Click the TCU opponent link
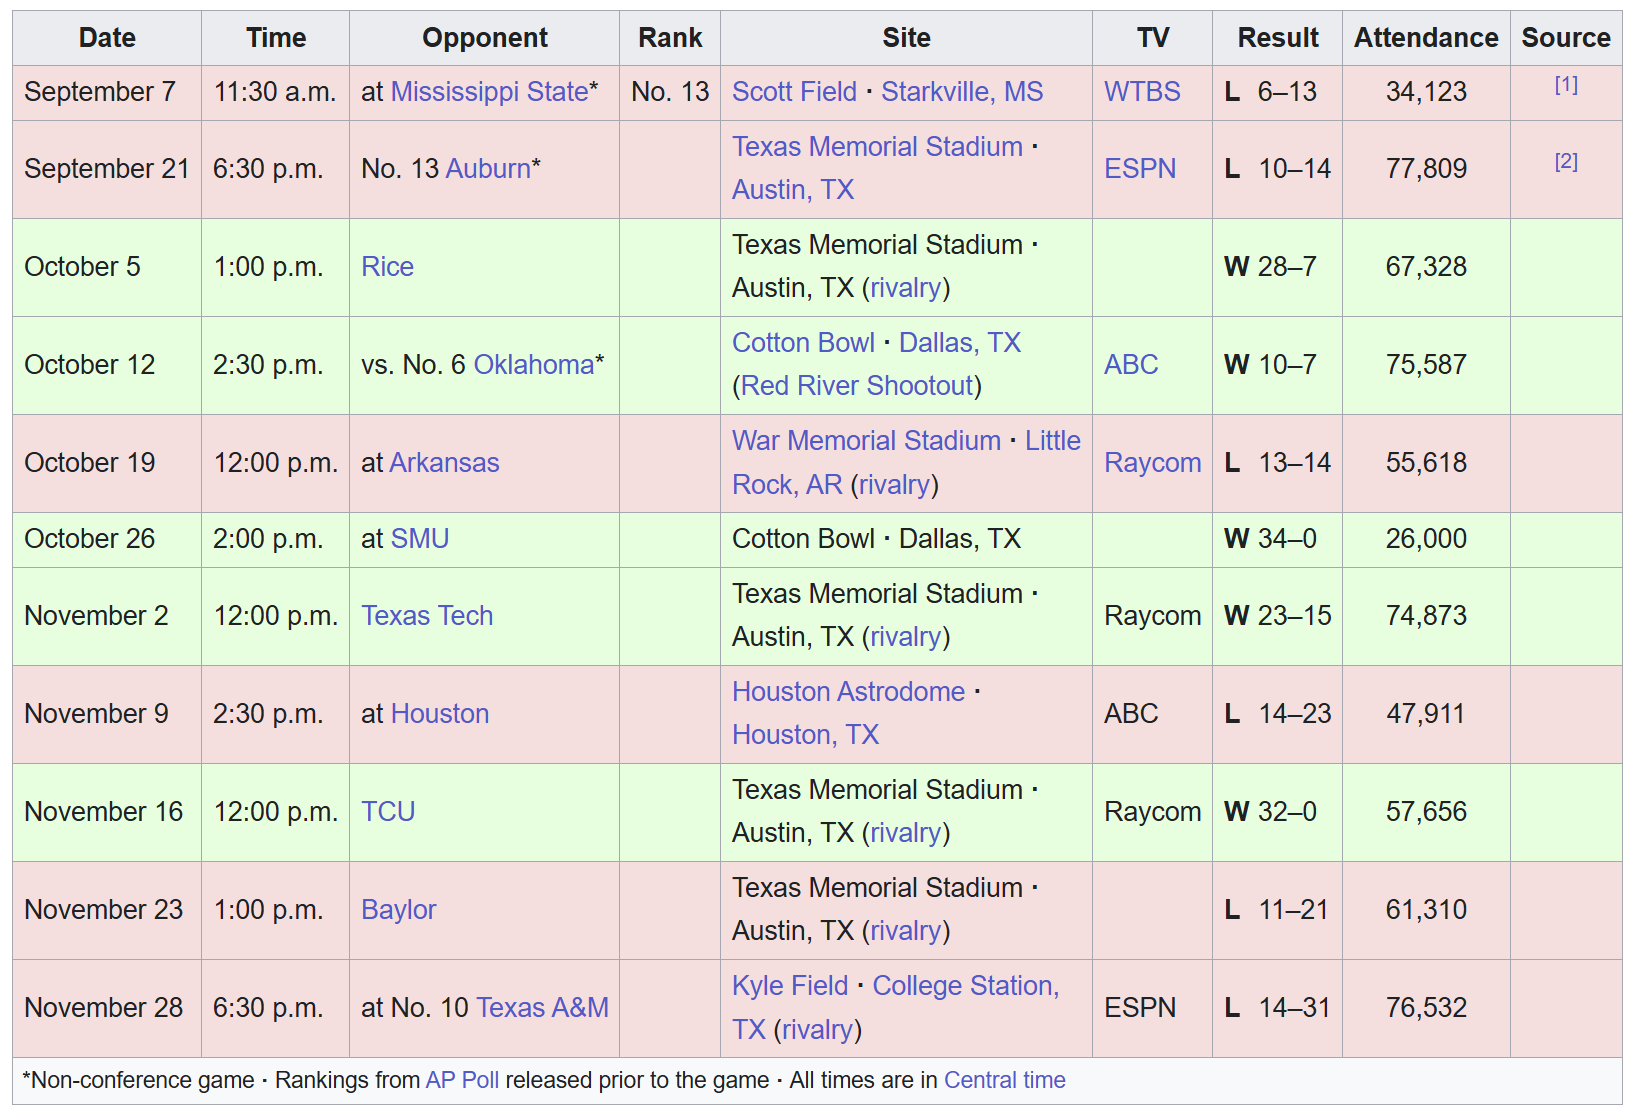 pyautogui.click(x=388, y=812)
